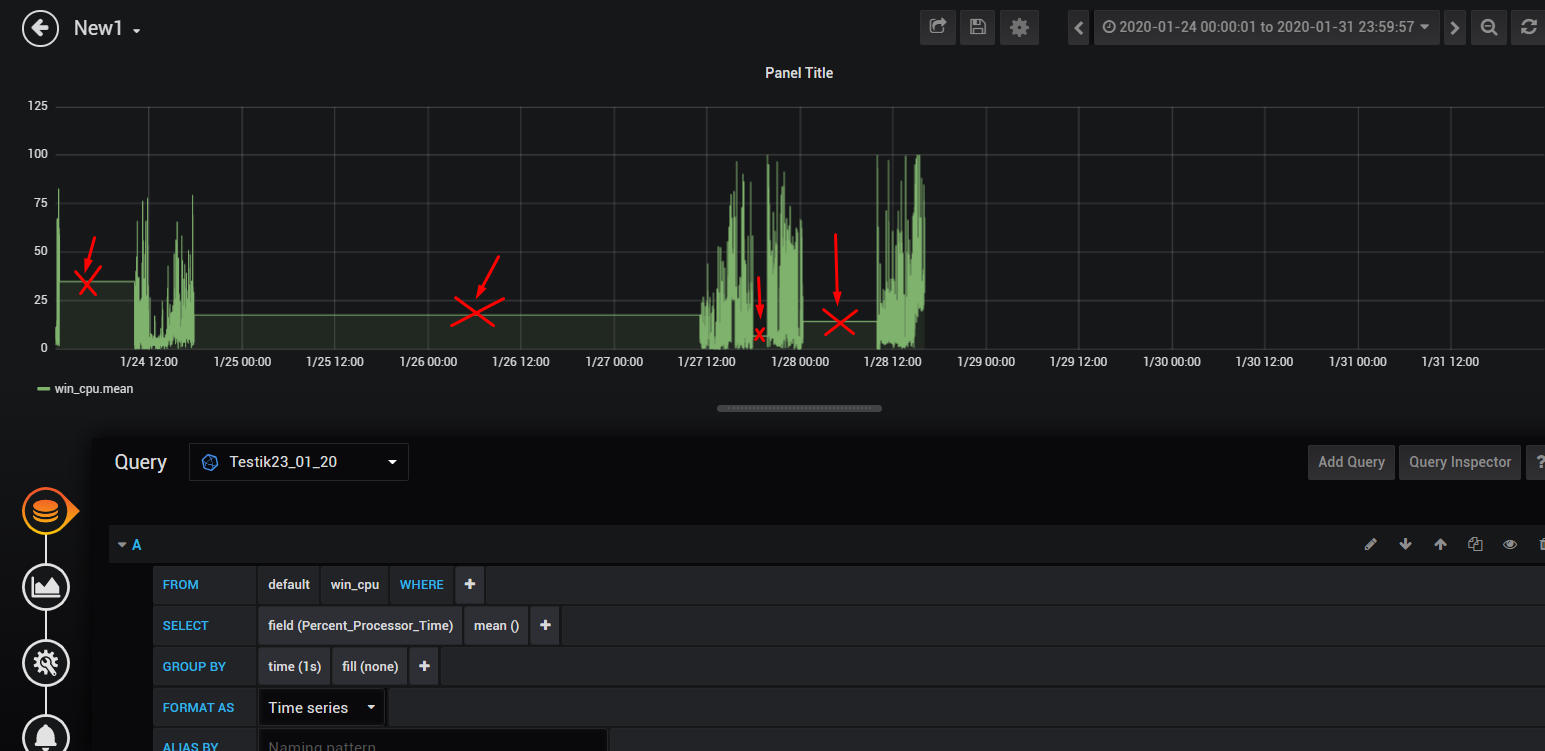Viewport: 1545px width, 751px height.
Task: Go back using the arrow icon
Action: pos(40,28)
